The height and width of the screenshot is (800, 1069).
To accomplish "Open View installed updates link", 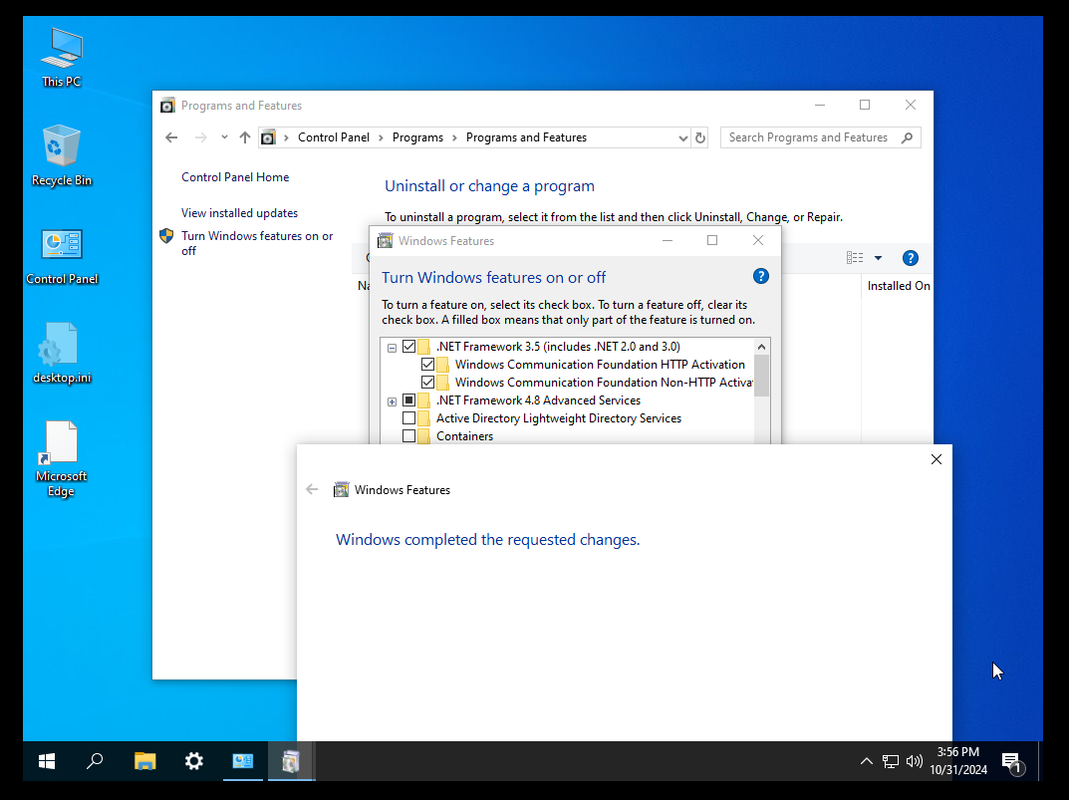I will click(x=239, y=213).
